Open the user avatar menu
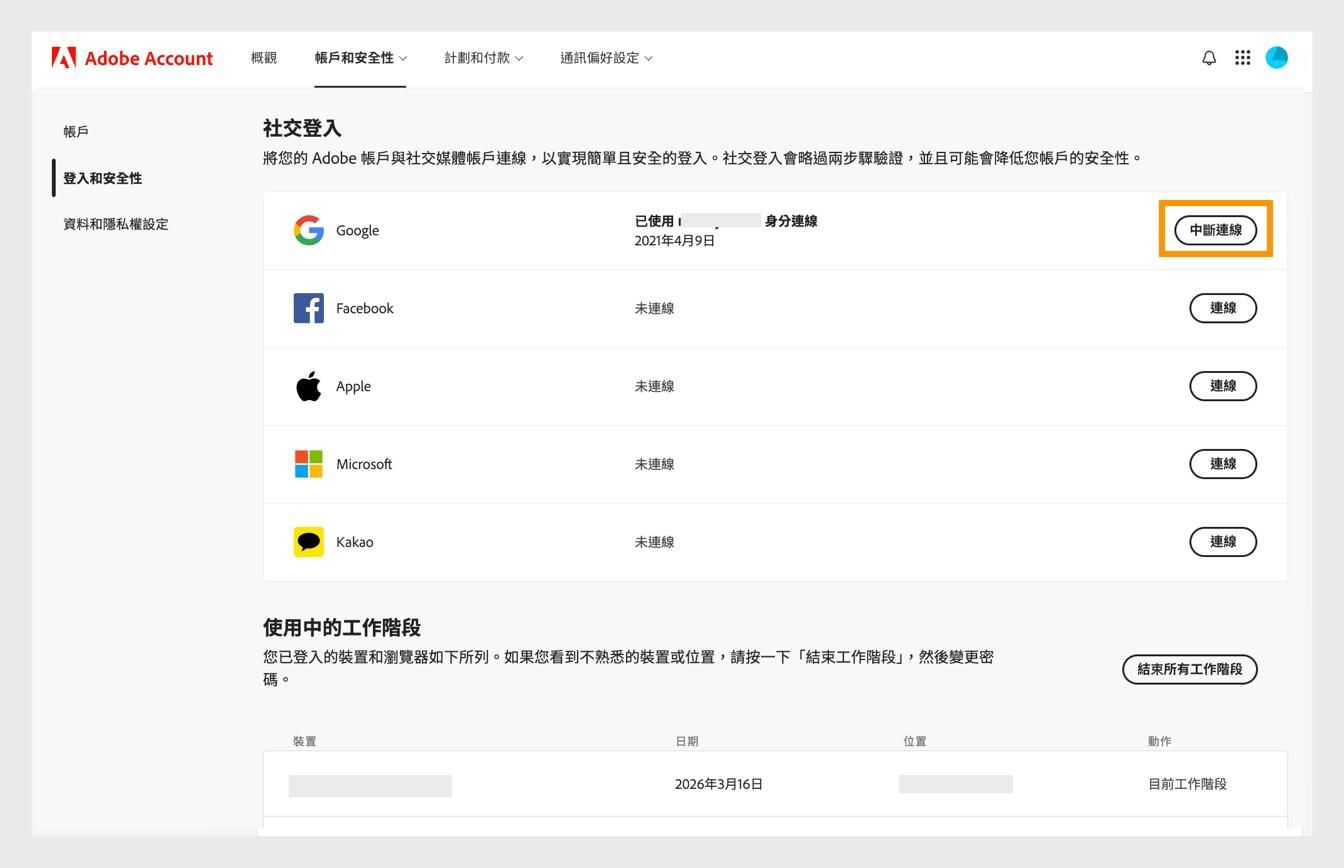 point(1277,57)
